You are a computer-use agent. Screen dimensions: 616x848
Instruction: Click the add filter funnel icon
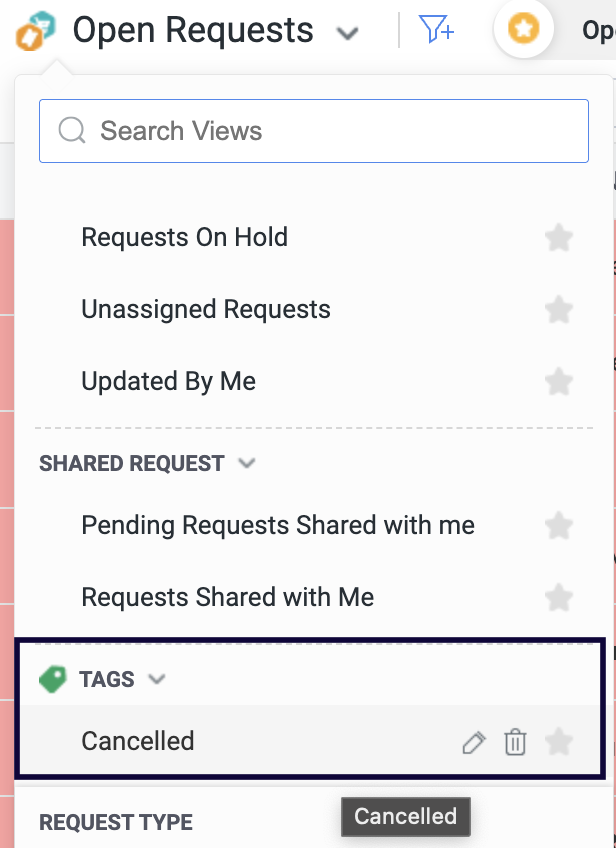[x=437, y=30]
